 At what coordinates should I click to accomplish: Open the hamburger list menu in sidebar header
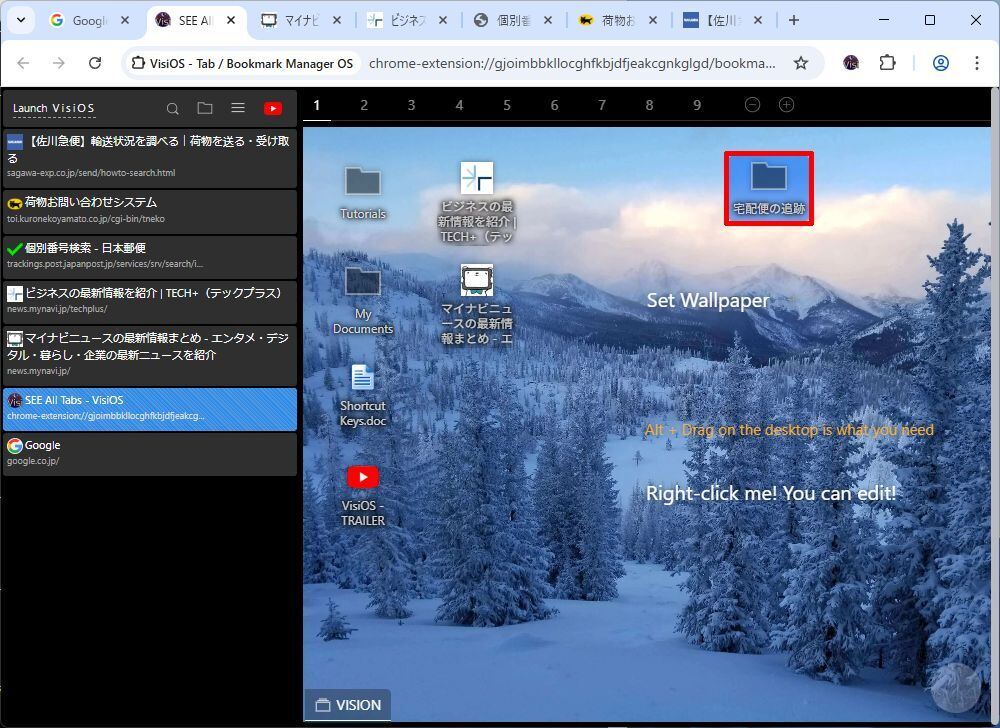point(238,108)
